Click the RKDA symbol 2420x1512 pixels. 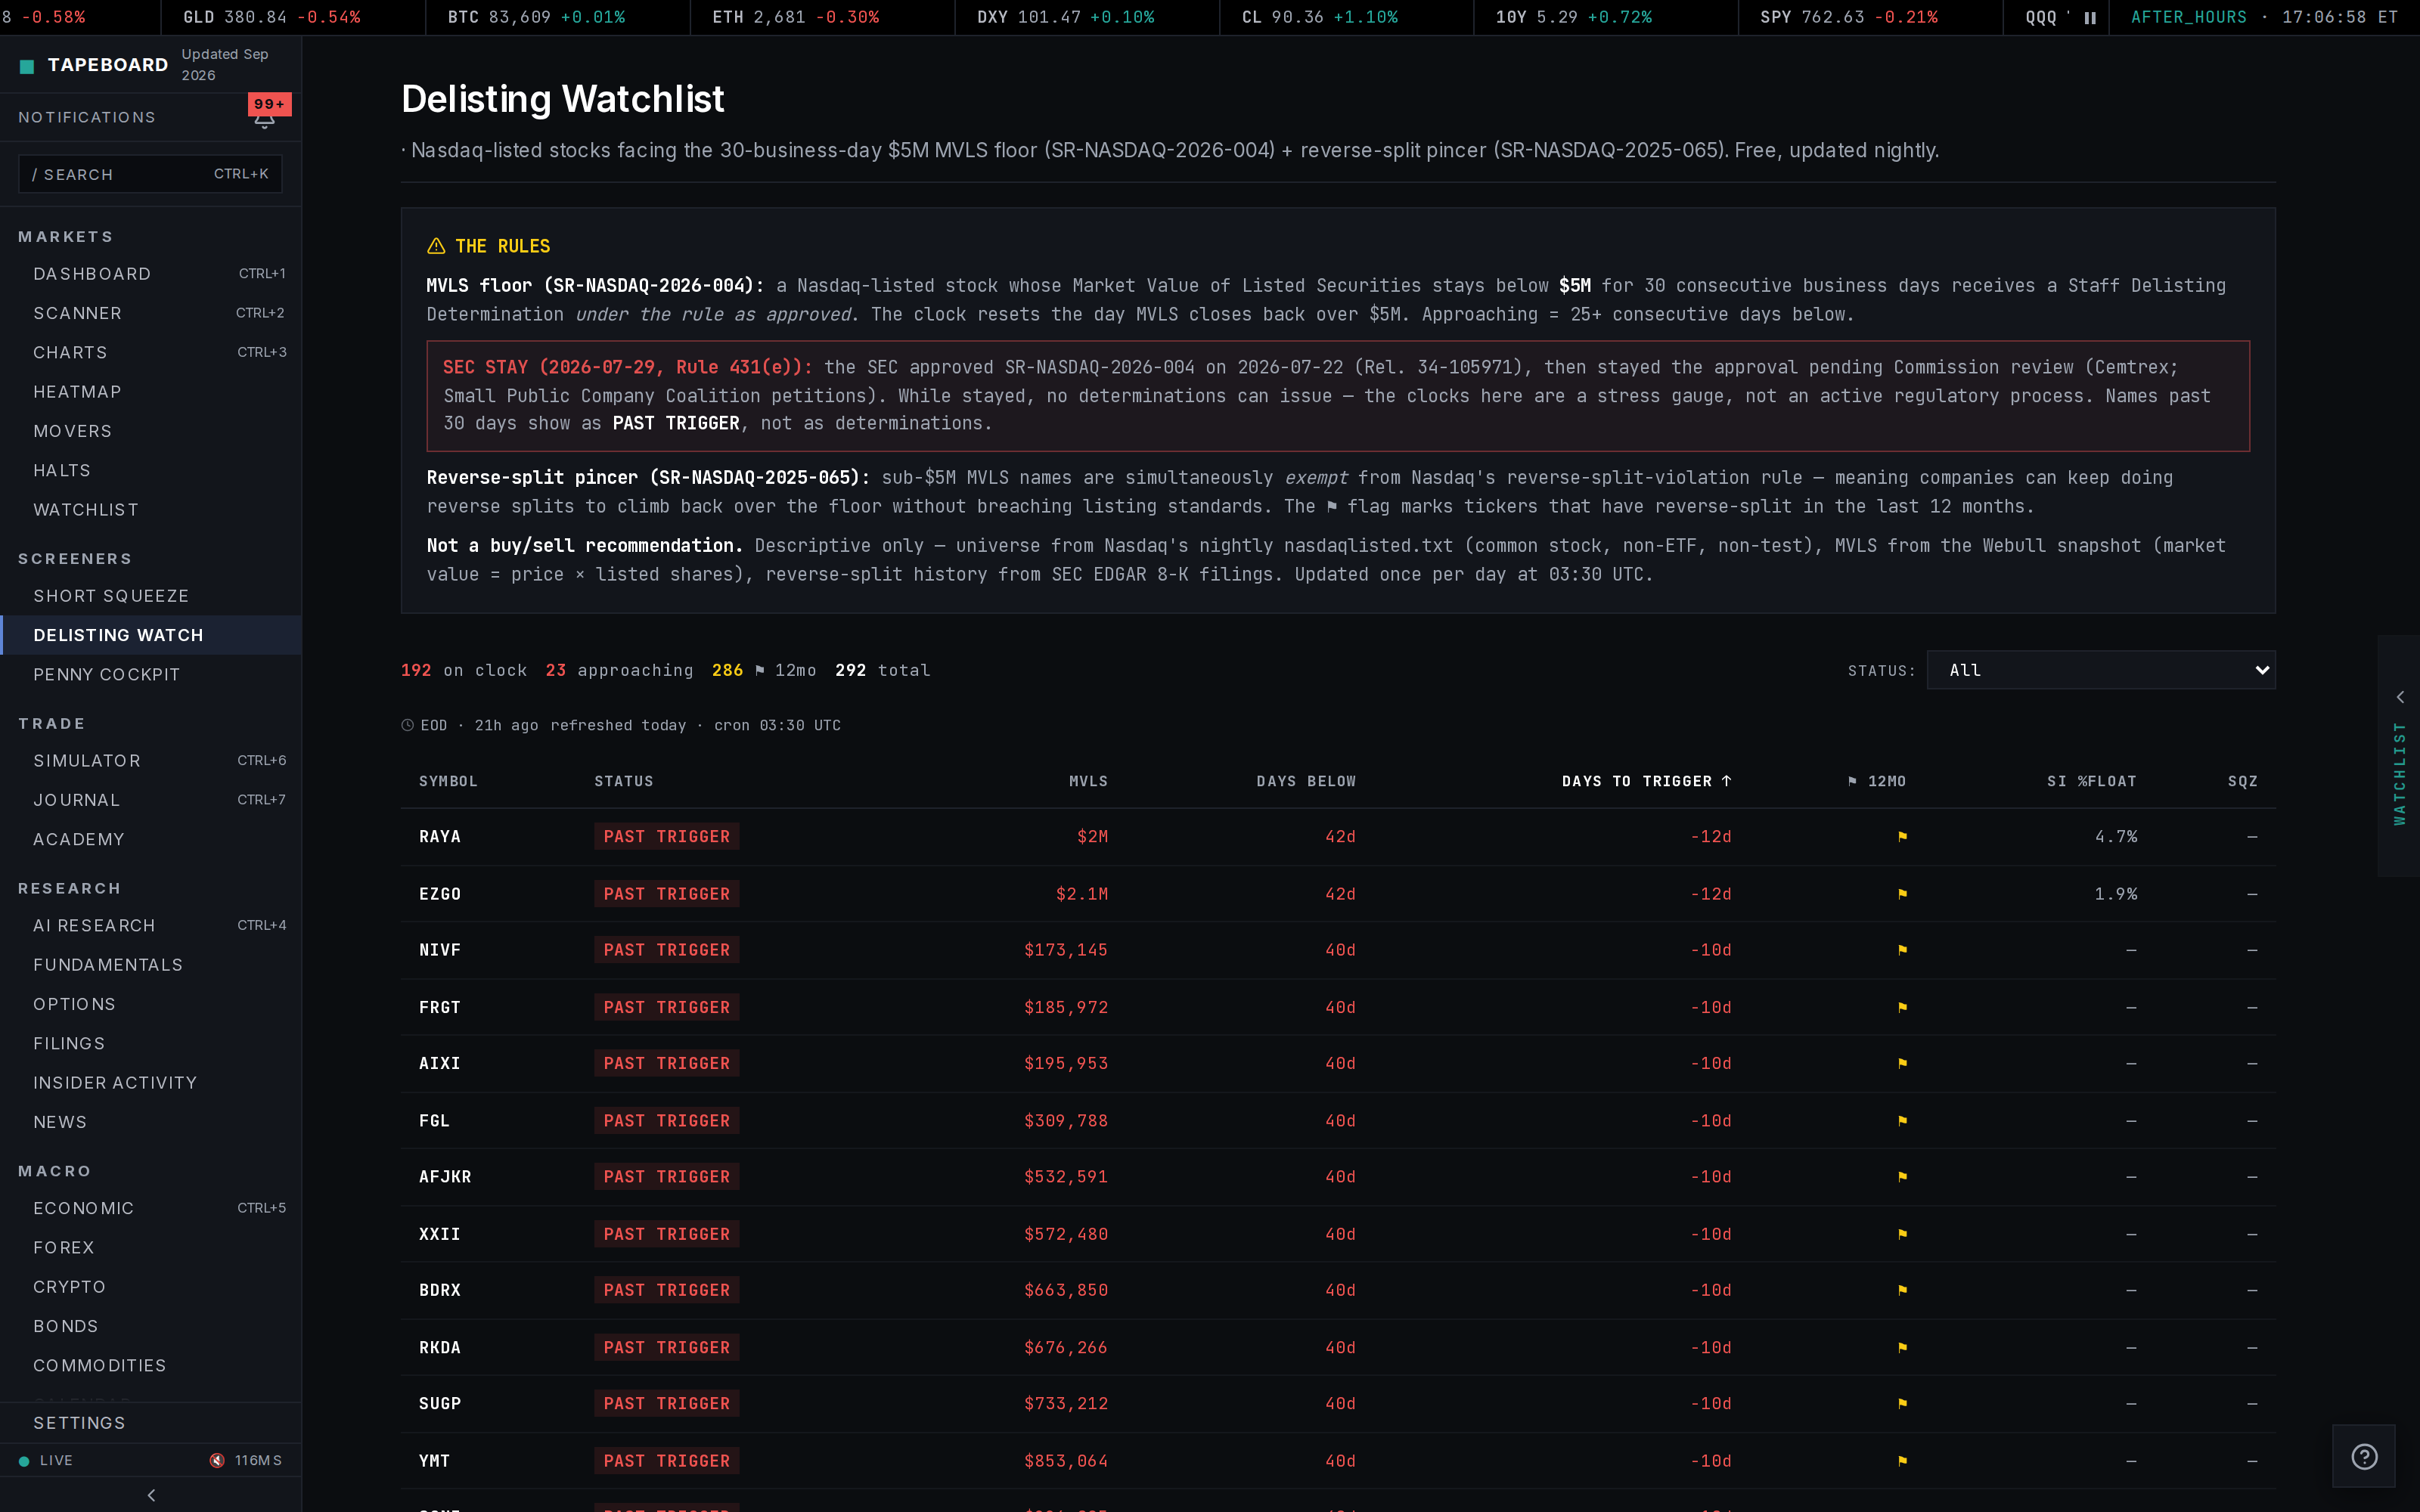click(x=440, y=1348)
